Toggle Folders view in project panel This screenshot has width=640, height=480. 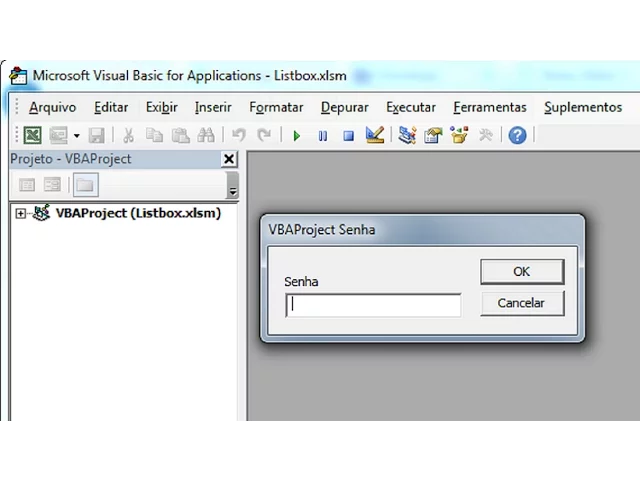85,185
